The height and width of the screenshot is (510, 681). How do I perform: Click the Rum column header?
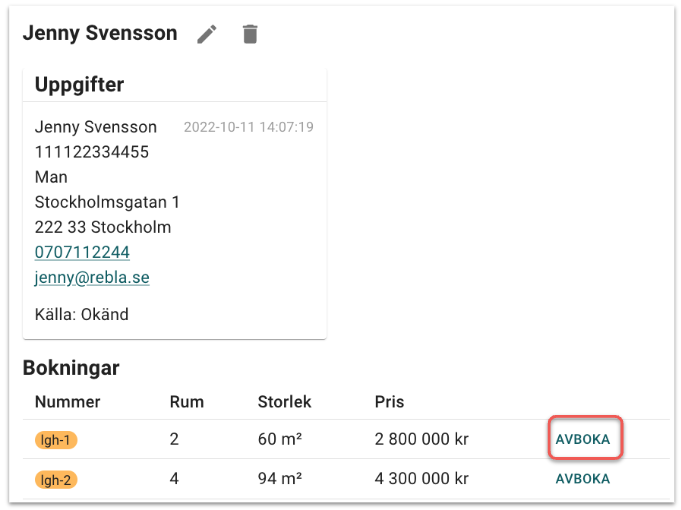(187, 402)
